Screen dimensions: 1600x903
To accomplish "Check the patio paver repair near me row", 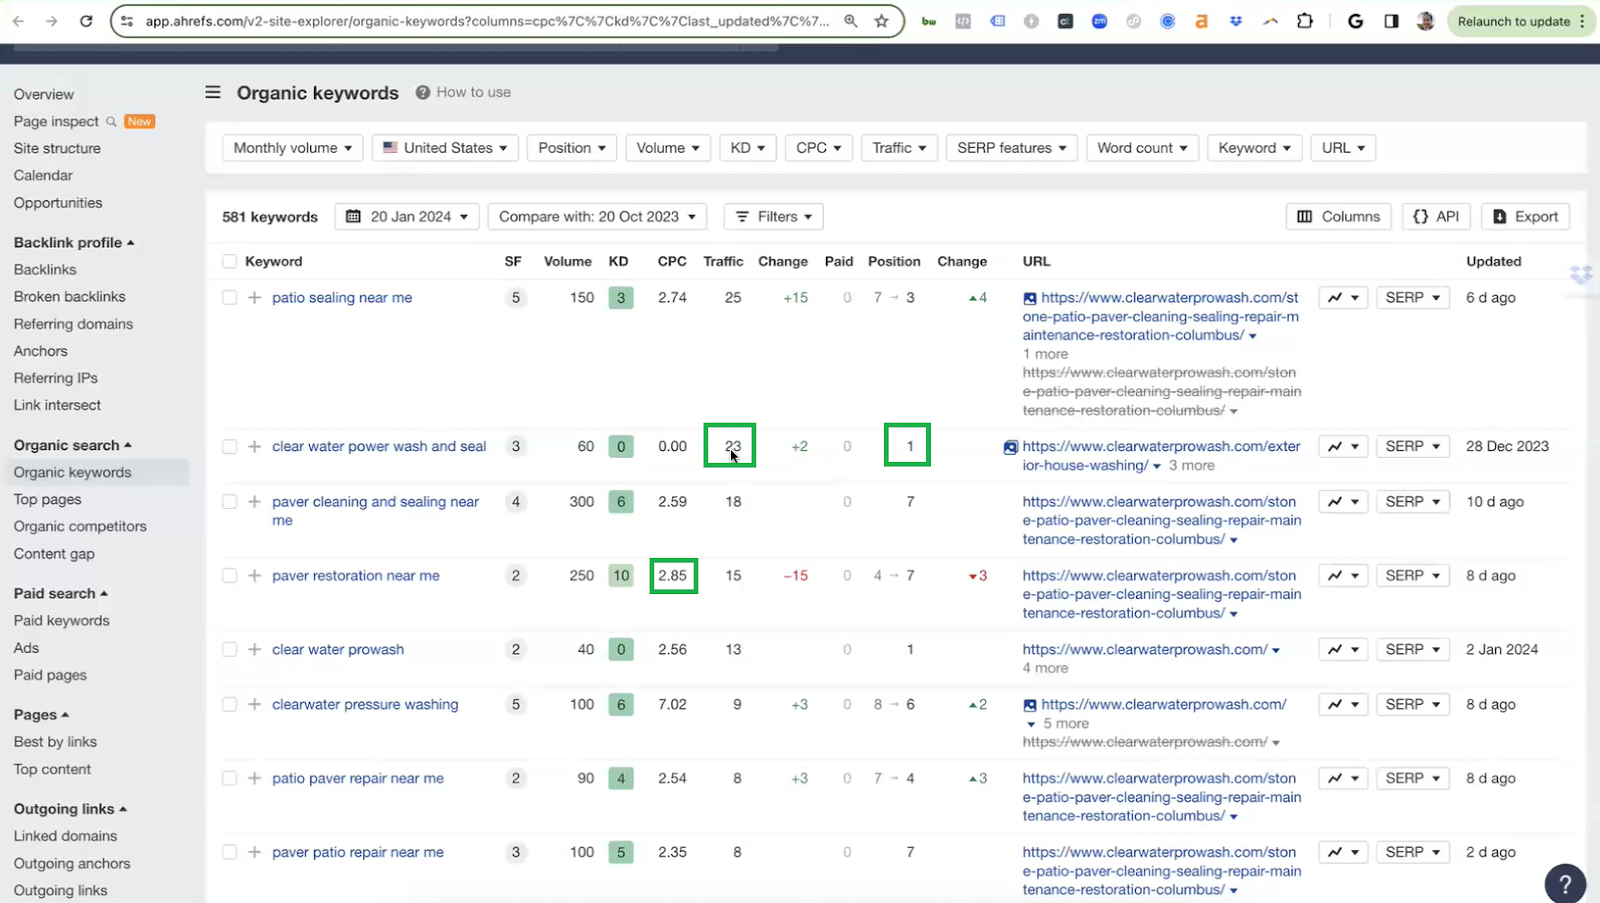I will (230, 779).
